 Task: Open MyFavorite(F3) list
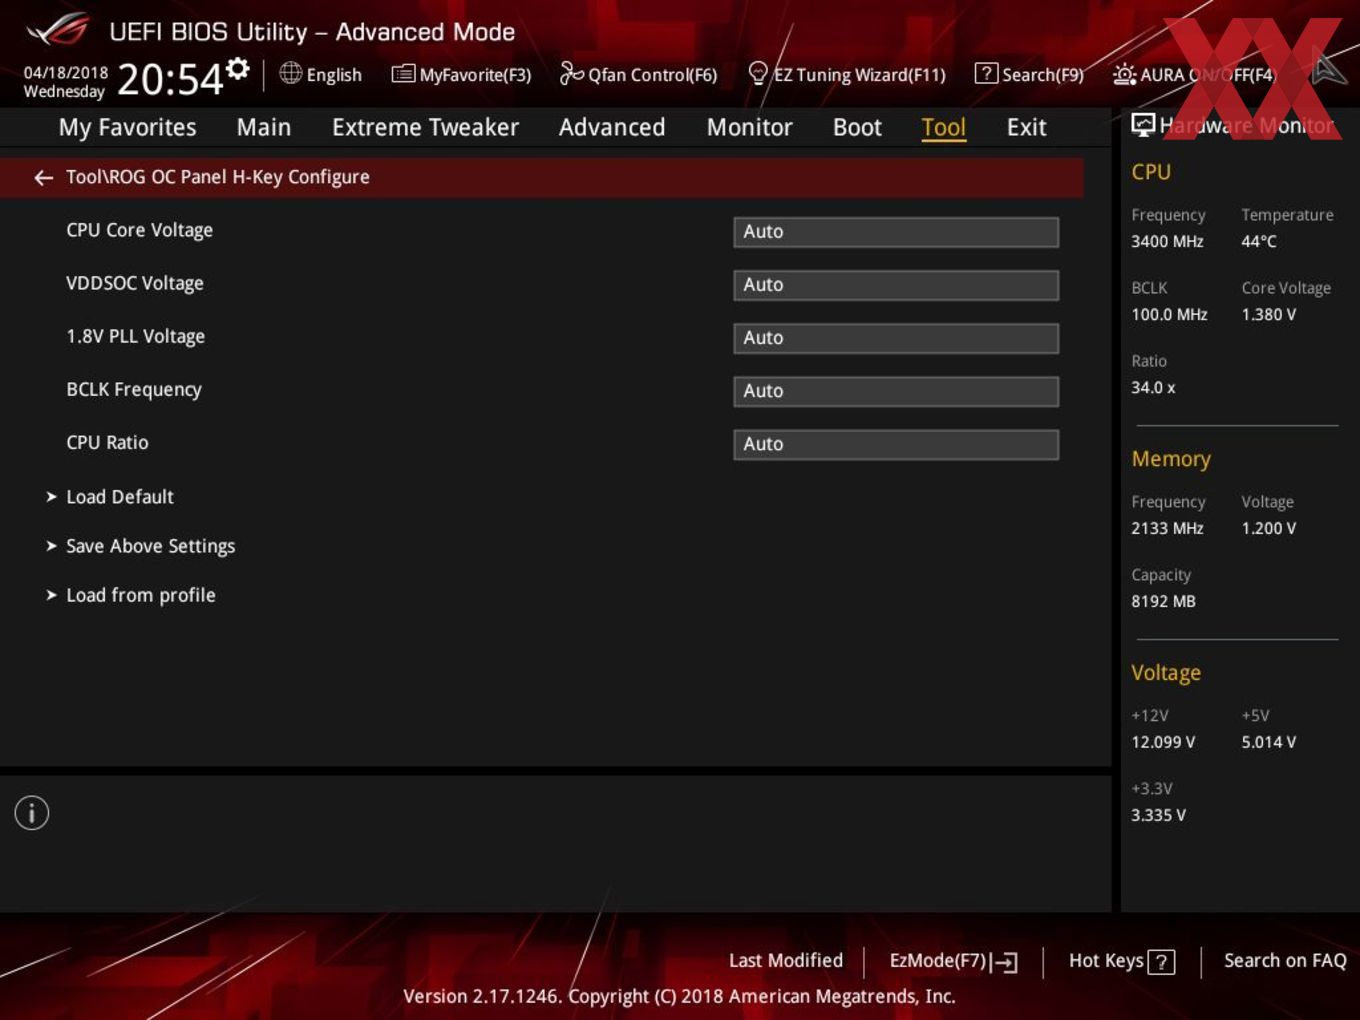tap(461, 74)
